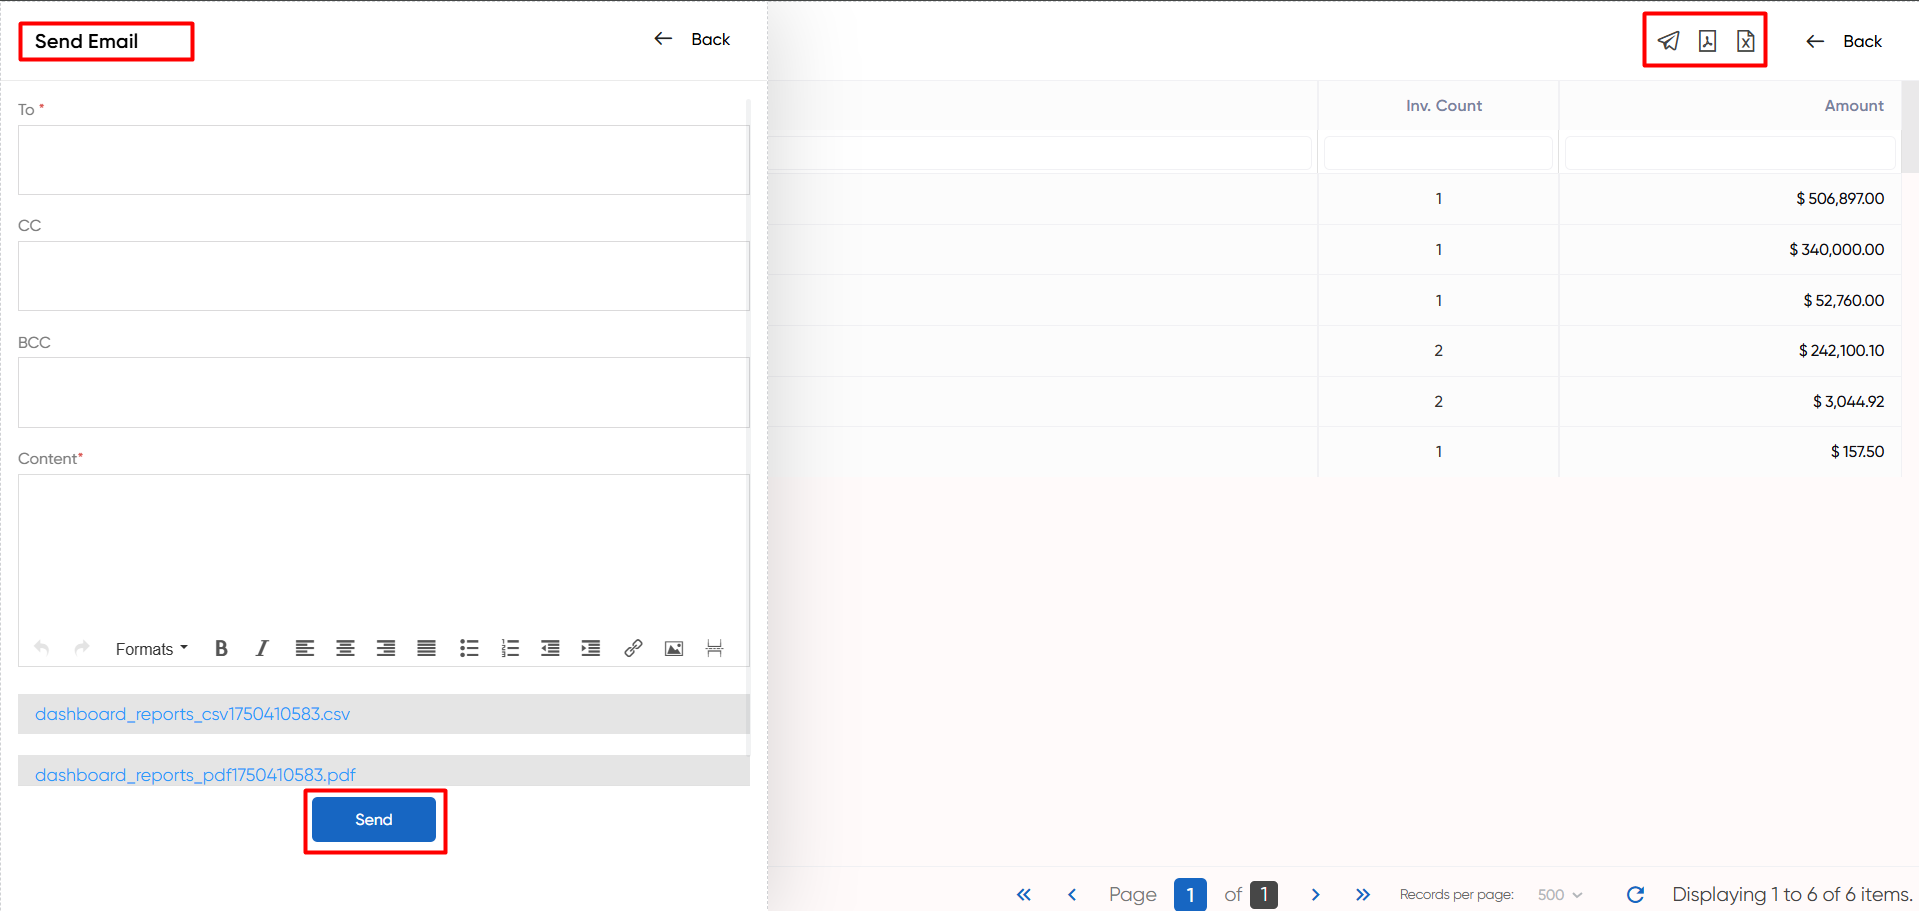This screenshot has width=1919, height=911.
Task: Click the Amount filter field
Action: [x=1730, y=153]
